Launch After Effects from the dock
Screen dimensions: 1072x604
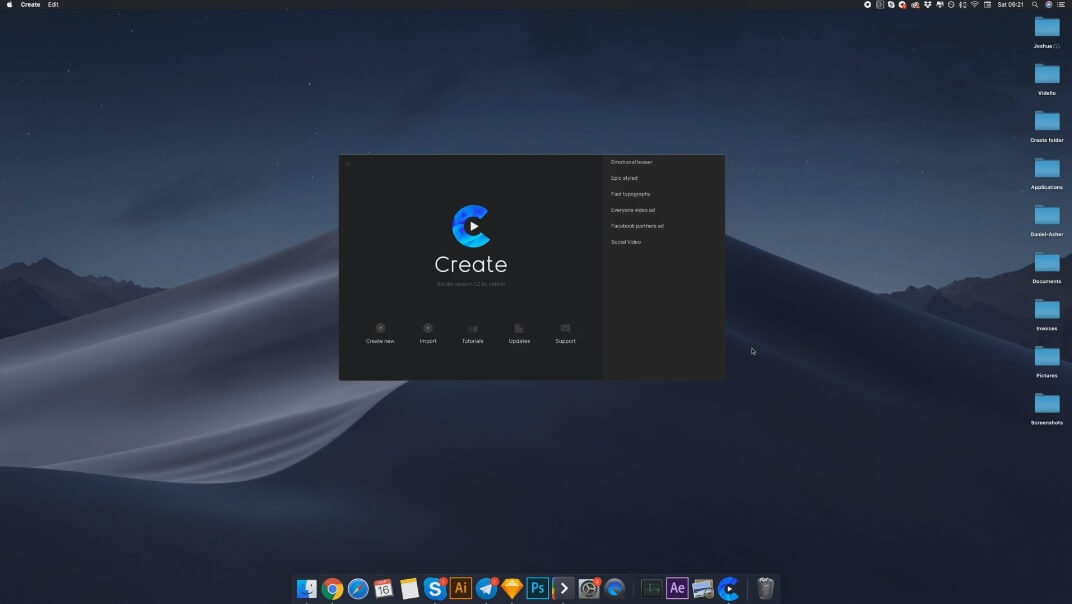(677, 588)
